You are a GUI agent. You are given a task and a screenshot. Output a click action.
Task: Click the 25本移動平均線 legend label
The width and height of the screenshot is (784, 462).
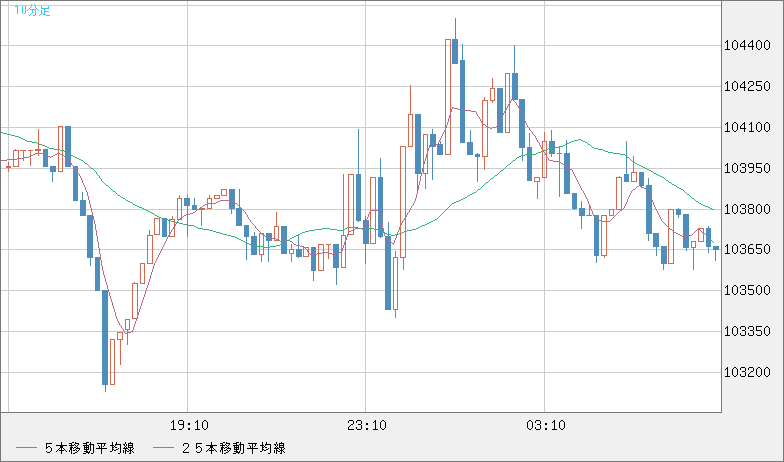(x=234, y=448)
